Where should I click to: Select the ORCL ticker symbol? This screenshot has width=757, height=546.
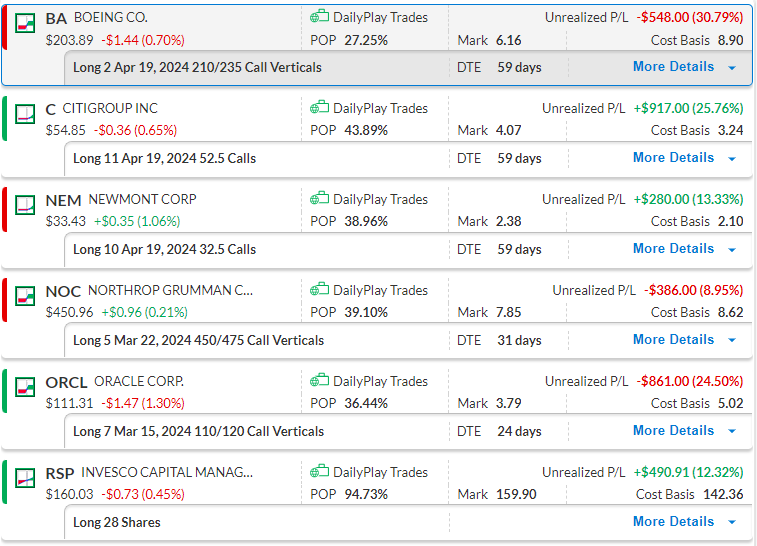tap(66, 382)
